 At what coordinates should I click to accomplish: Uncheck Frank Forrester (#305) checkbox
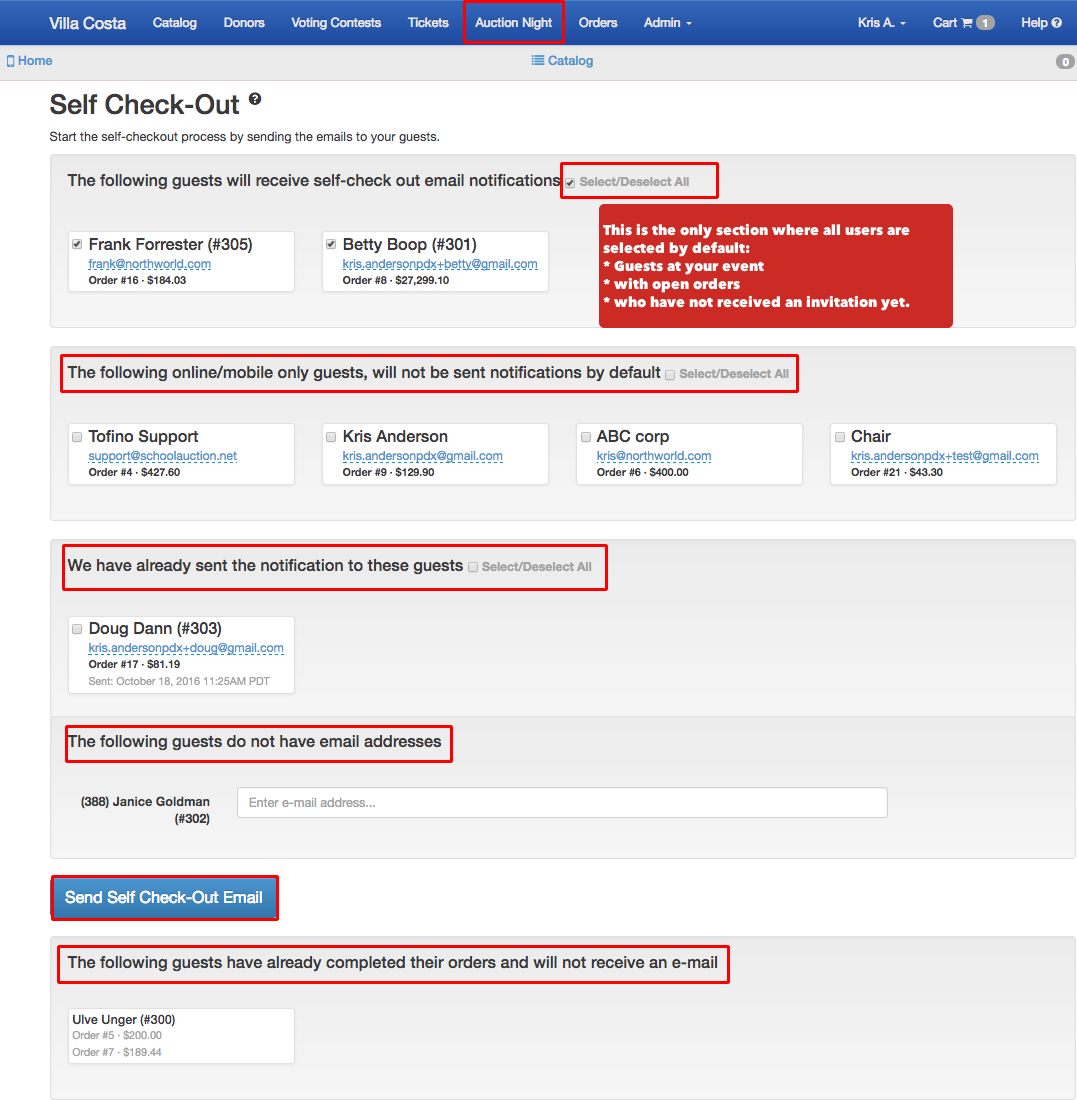(77, 244)
